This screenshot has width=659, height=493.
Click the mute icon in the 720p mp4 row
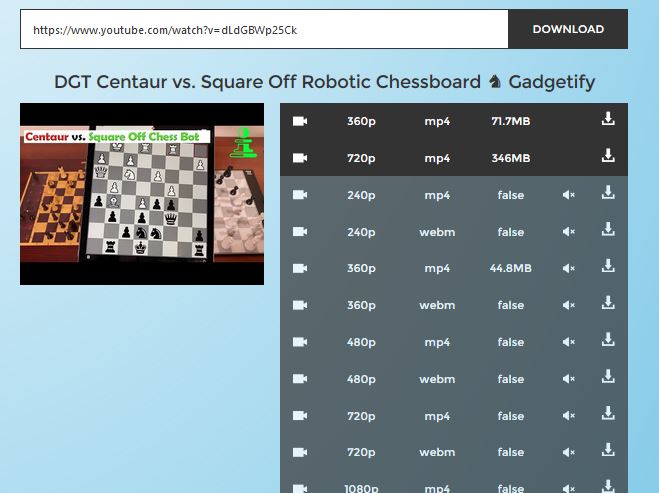pyautogui.click(x=569, y=416)
